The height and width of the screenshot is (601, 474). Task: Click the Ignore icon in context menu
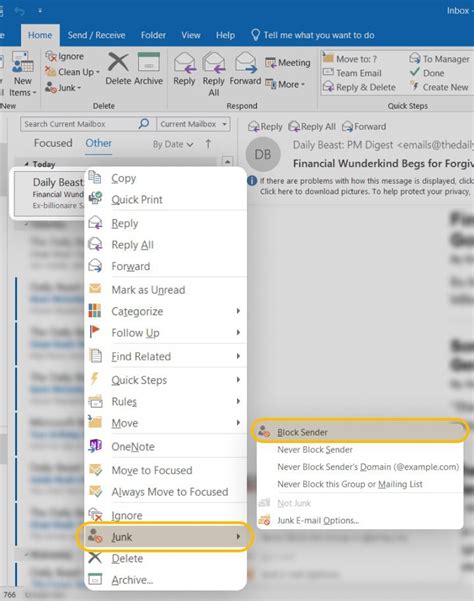pos(95,515)
